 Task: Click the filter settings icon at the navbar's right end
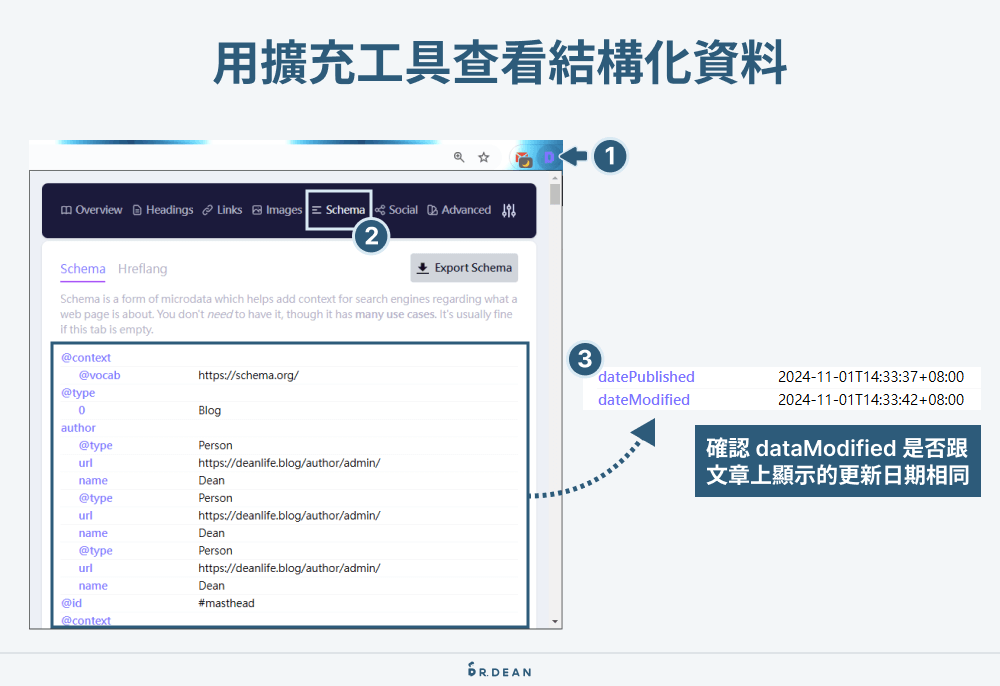pos(508,209)
